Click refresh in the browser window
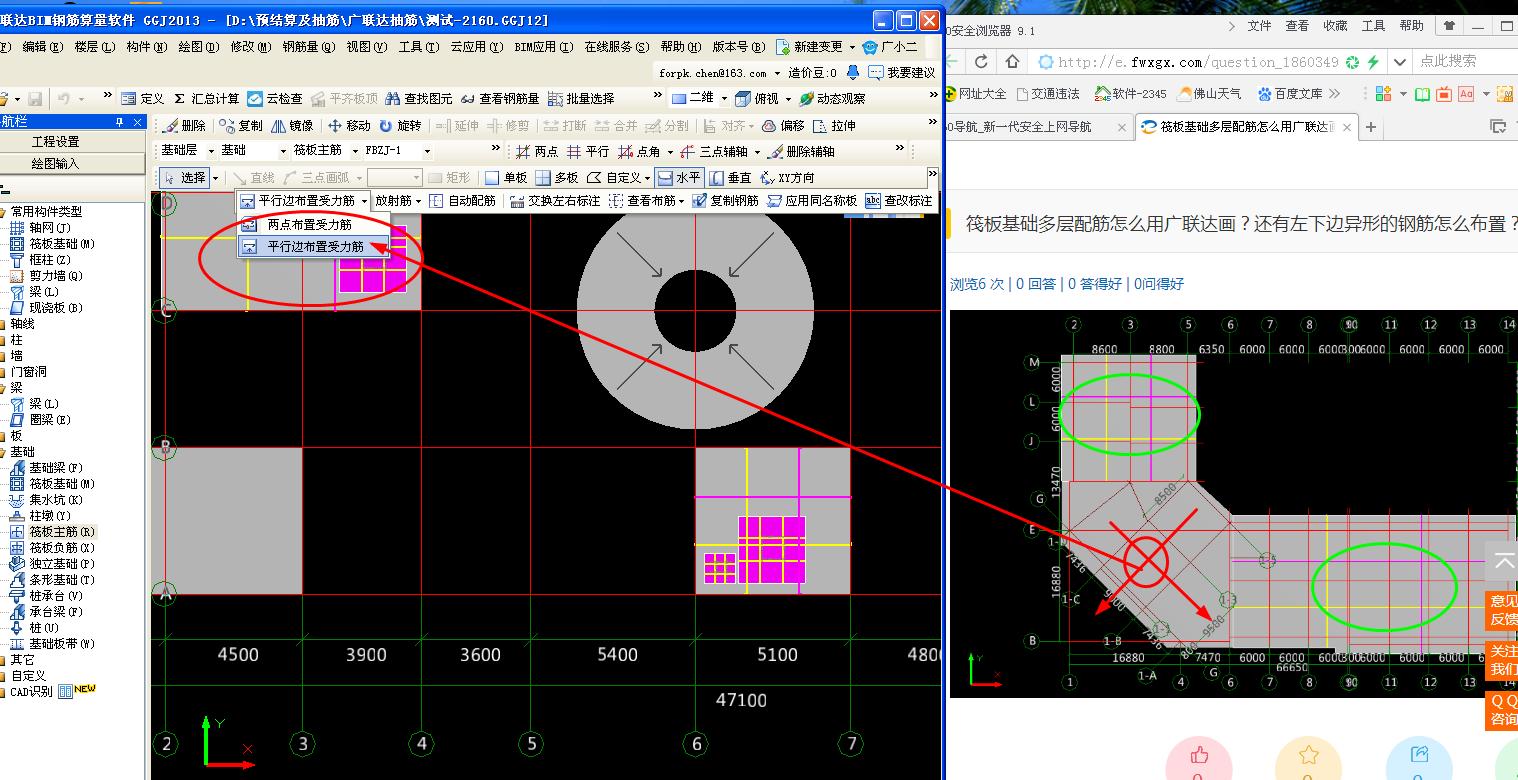Image resolution: width=1518 pixels, height=780 pixels. (981, 62)
